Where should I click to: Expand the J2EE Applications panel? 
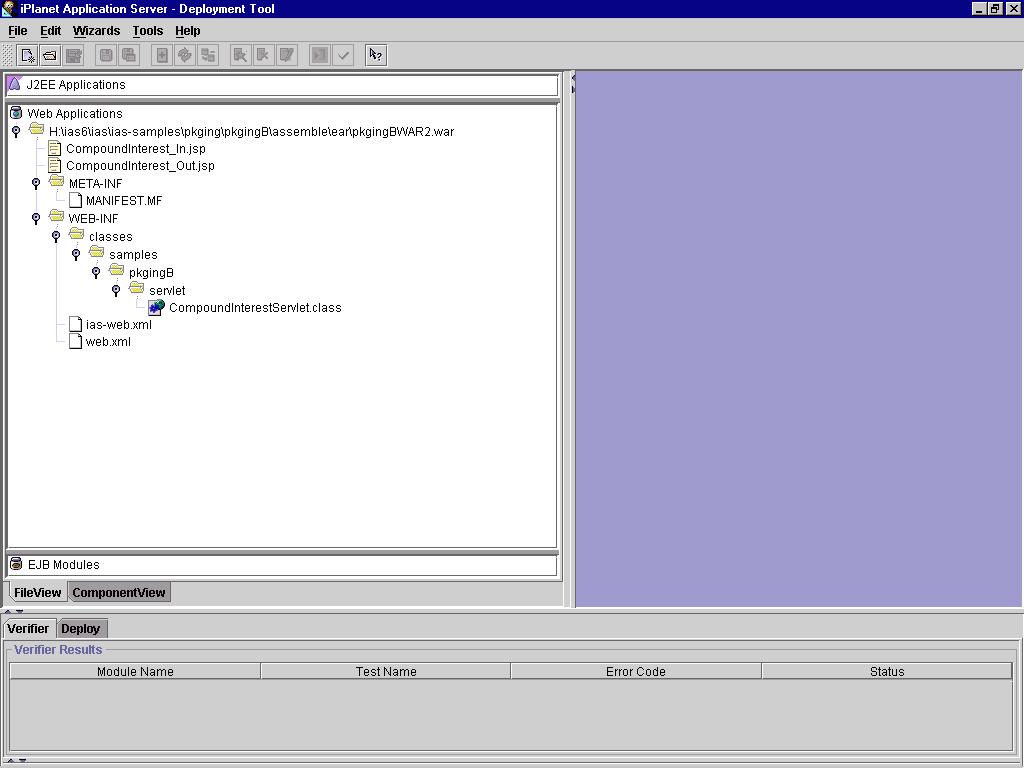[x=282, y=85]
